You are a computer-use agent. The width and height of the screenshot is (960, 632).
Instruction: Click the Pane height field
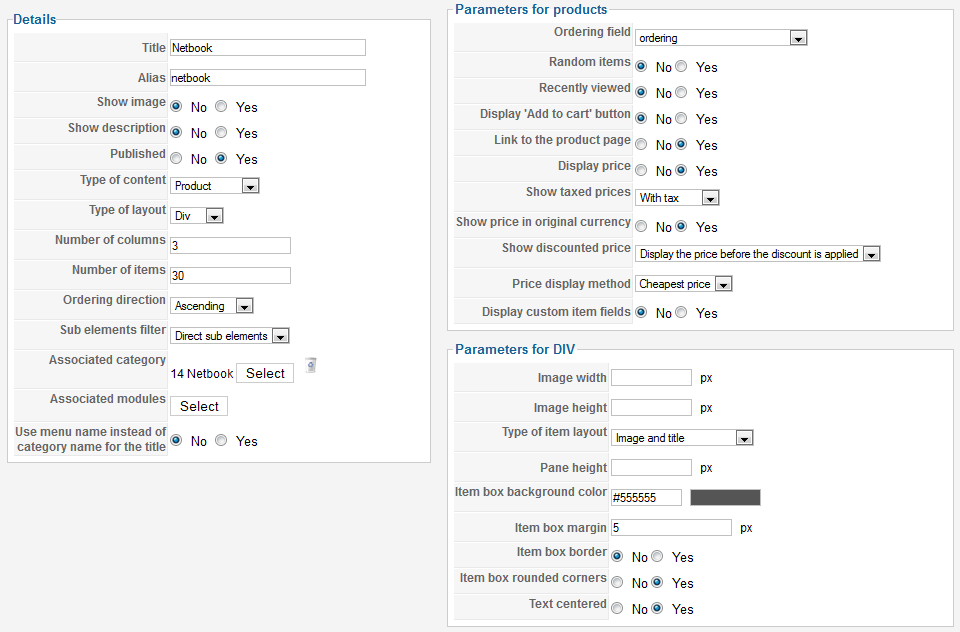(x=651, y=468)
